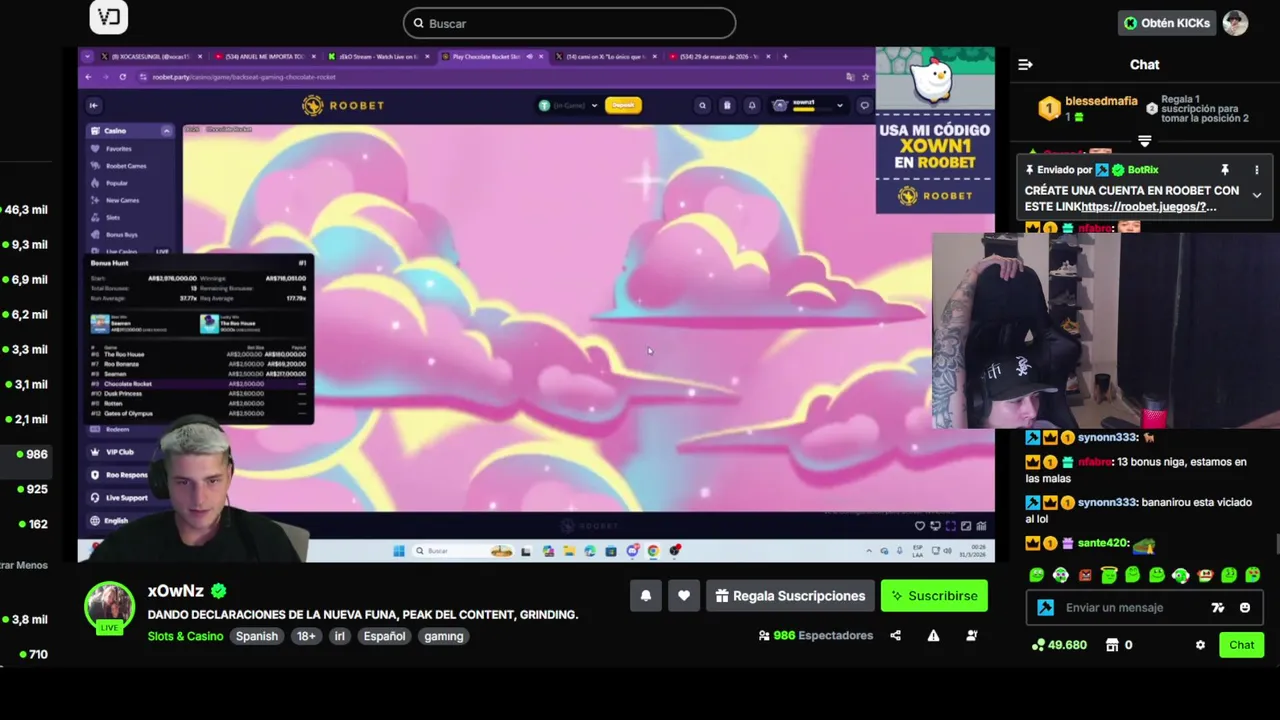Click Roobet notifications bell icon
Screen dimensions: 1280x720
tap(752, 105)
